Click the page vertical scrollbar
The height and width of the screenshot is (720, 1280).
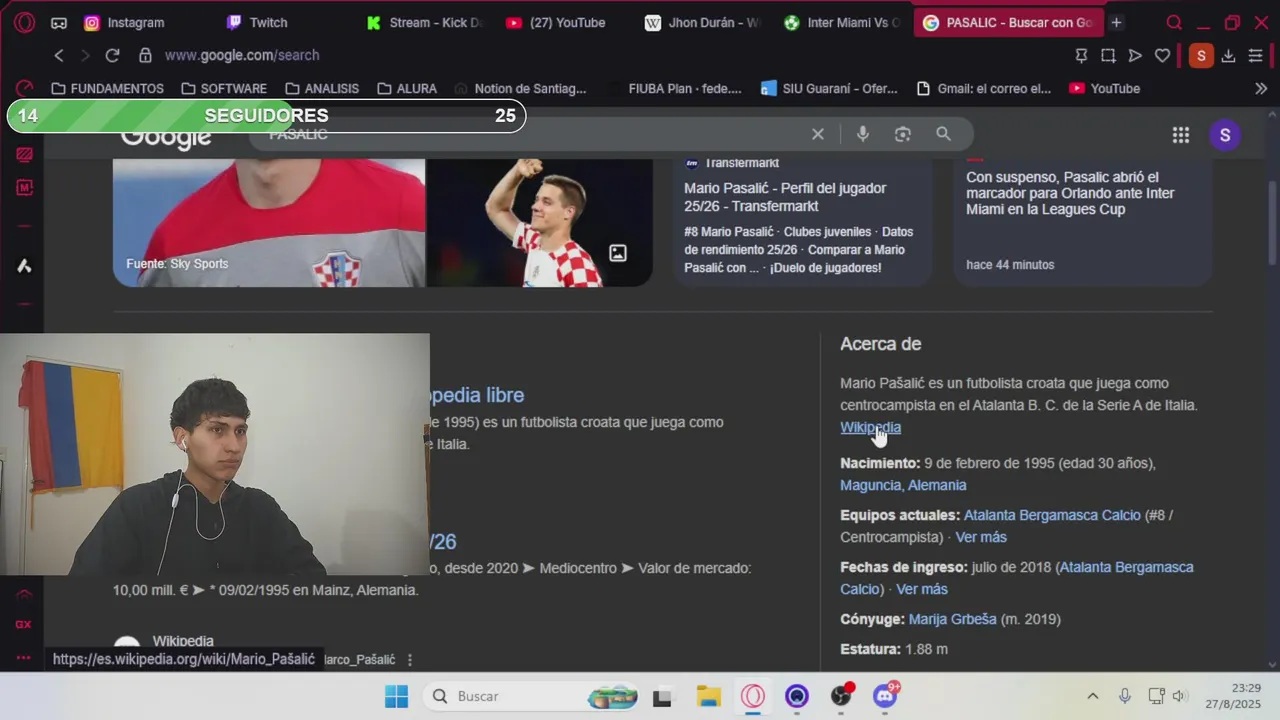point(1272,222)
